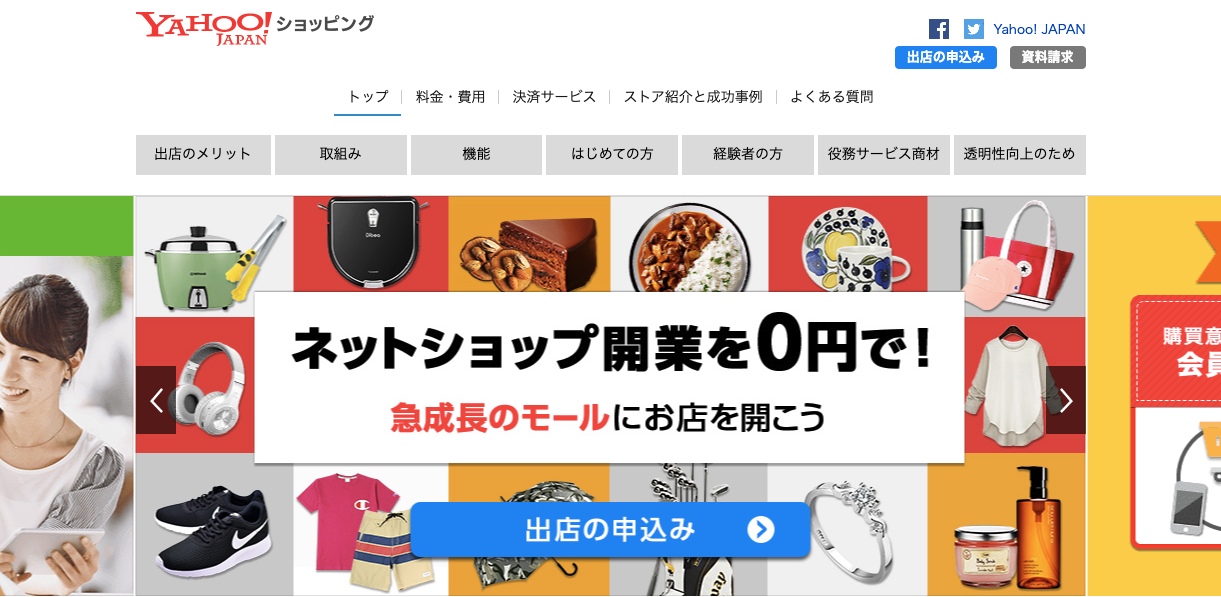Click the blue 出店の申込み header button
The image size is (1221, 597).
click(946, 57)
